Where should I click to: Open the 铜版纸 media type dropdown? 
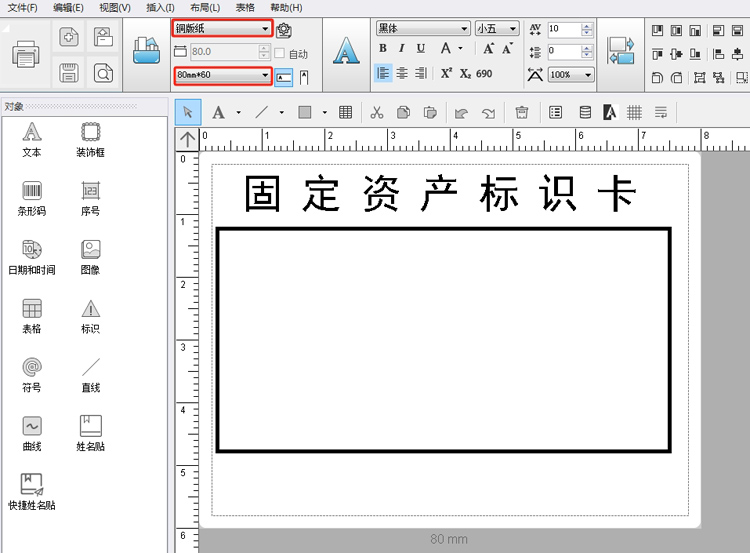pos(222,29)
